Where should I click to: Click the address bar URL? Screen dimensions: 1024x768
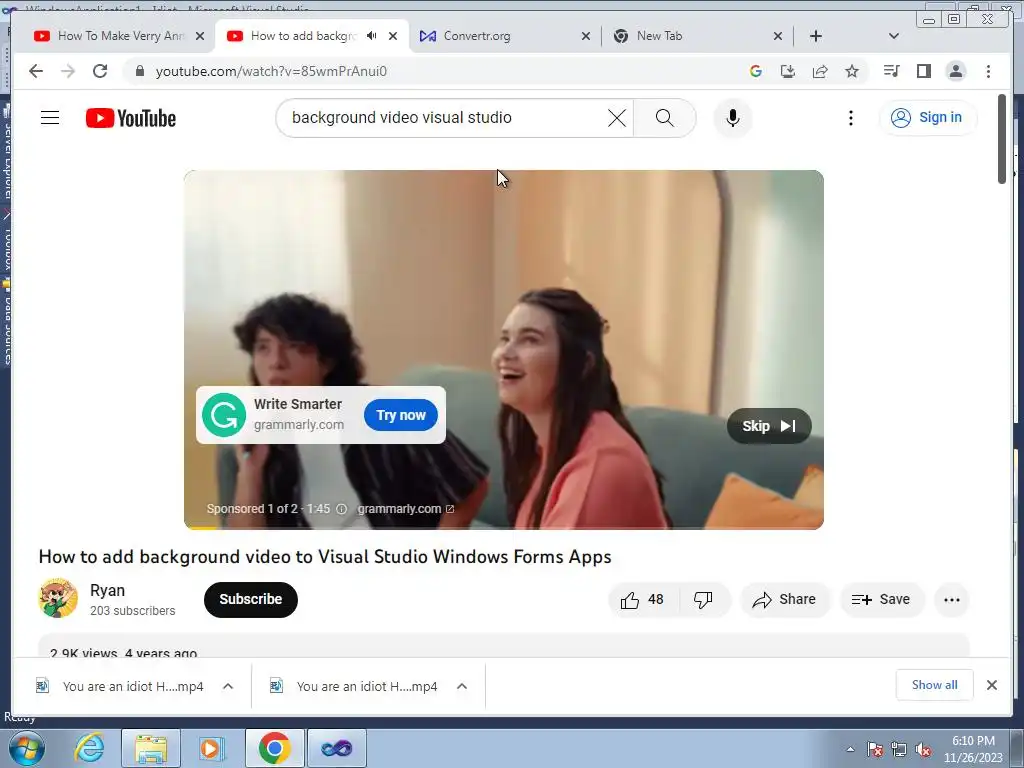[x=271, y=71]
